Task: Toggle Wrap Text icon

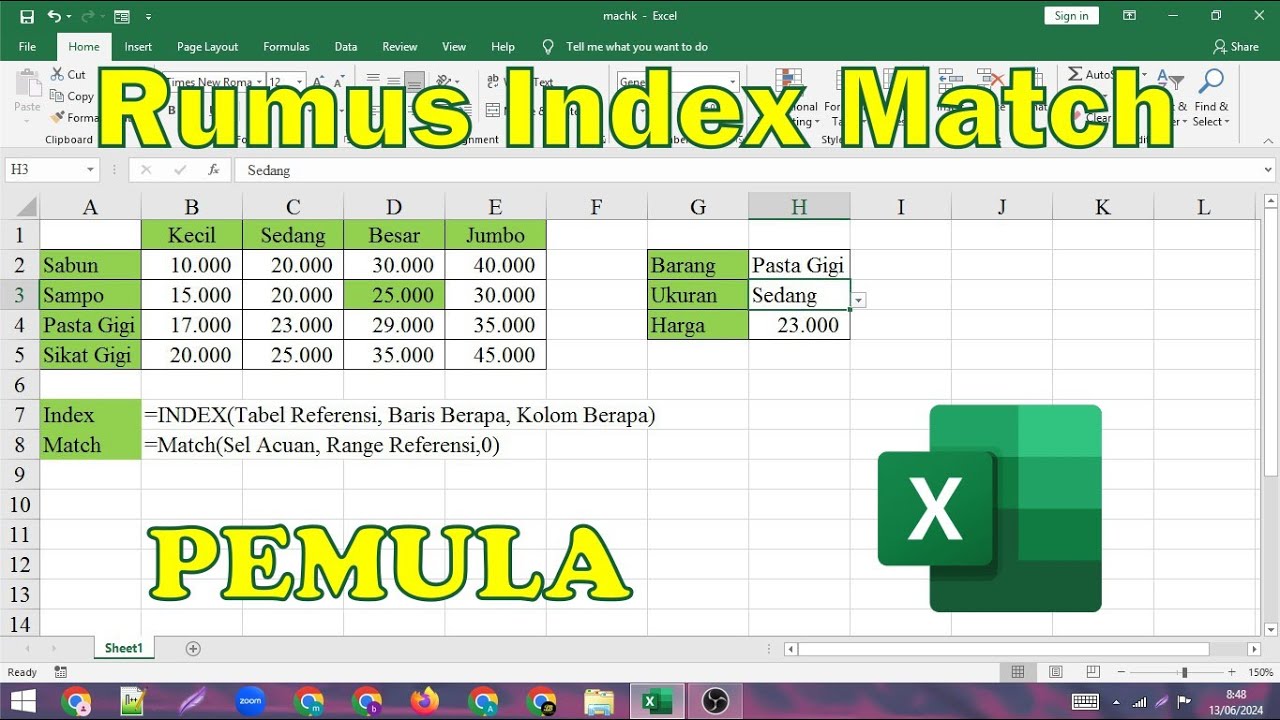Action: pyautogui.click(x=494, y=82)
